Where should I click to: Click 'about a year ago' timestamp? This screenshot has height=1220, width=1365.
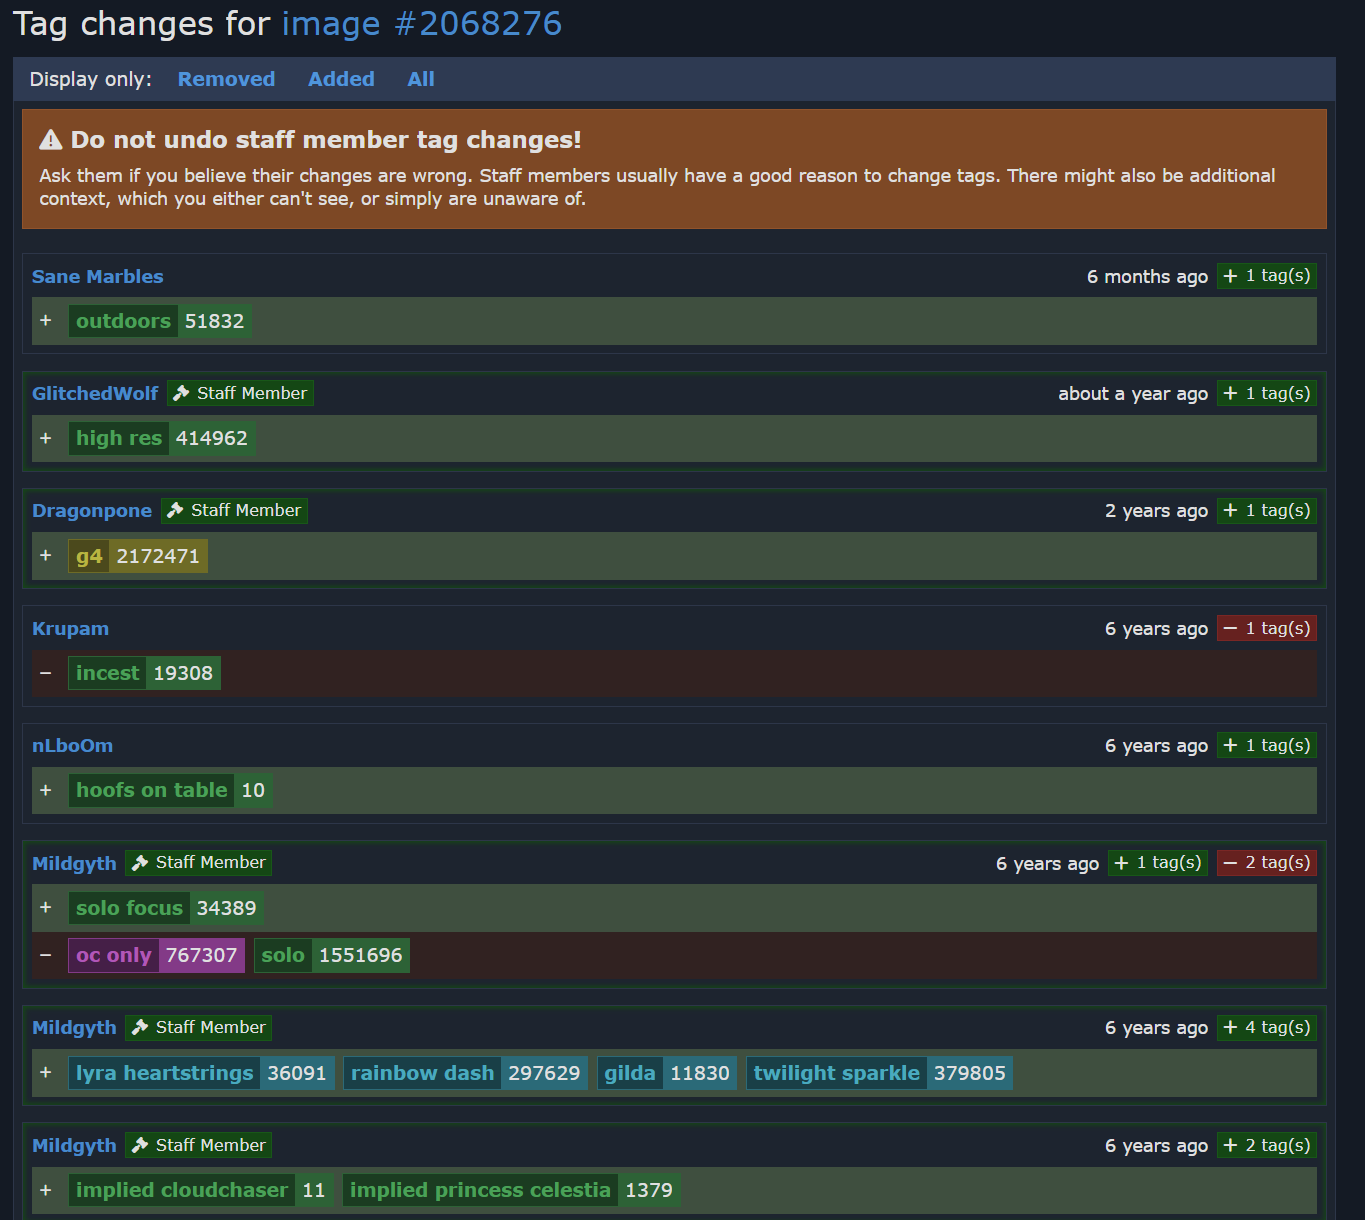(x=1133, y=394)
